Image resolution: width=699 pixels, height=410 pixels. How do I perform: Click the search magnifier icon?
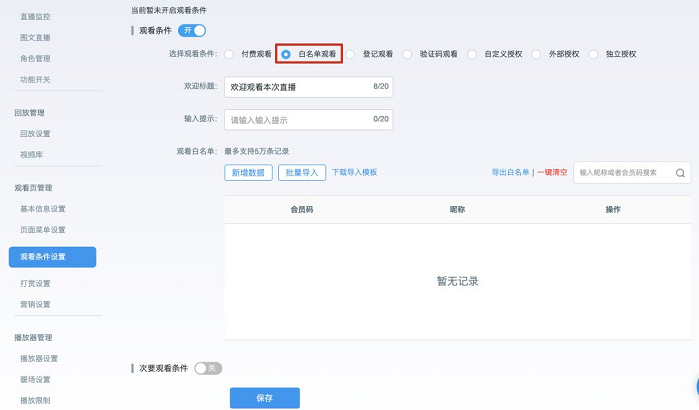pyautogui.click(x=680, y=173)
